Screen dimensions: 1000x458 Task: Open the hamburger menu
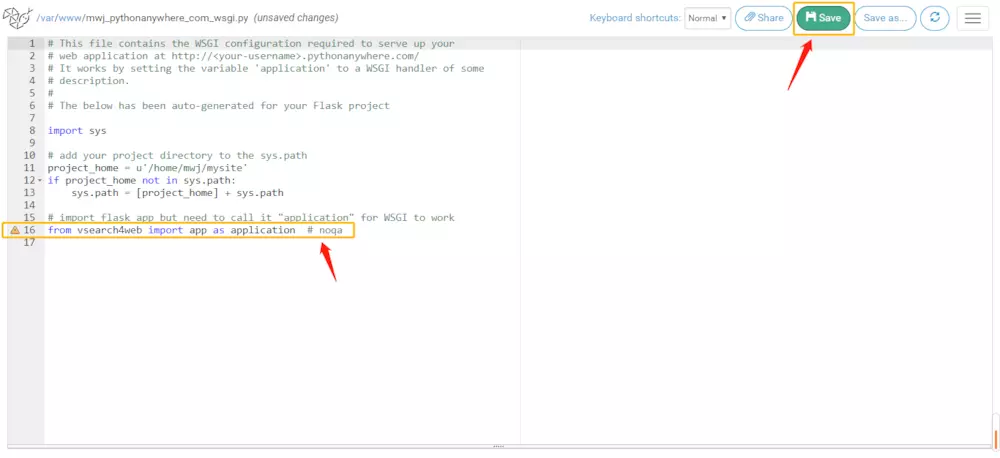click(973, 18)
